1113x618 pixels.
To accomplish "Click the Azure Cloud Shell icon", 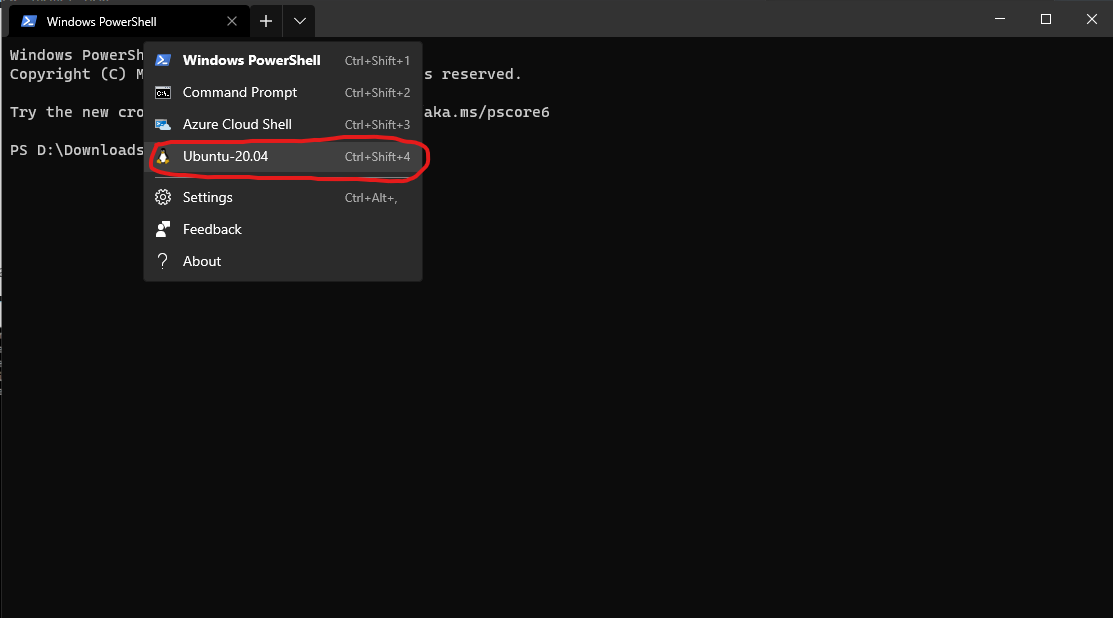I will (x=163, y=125).
